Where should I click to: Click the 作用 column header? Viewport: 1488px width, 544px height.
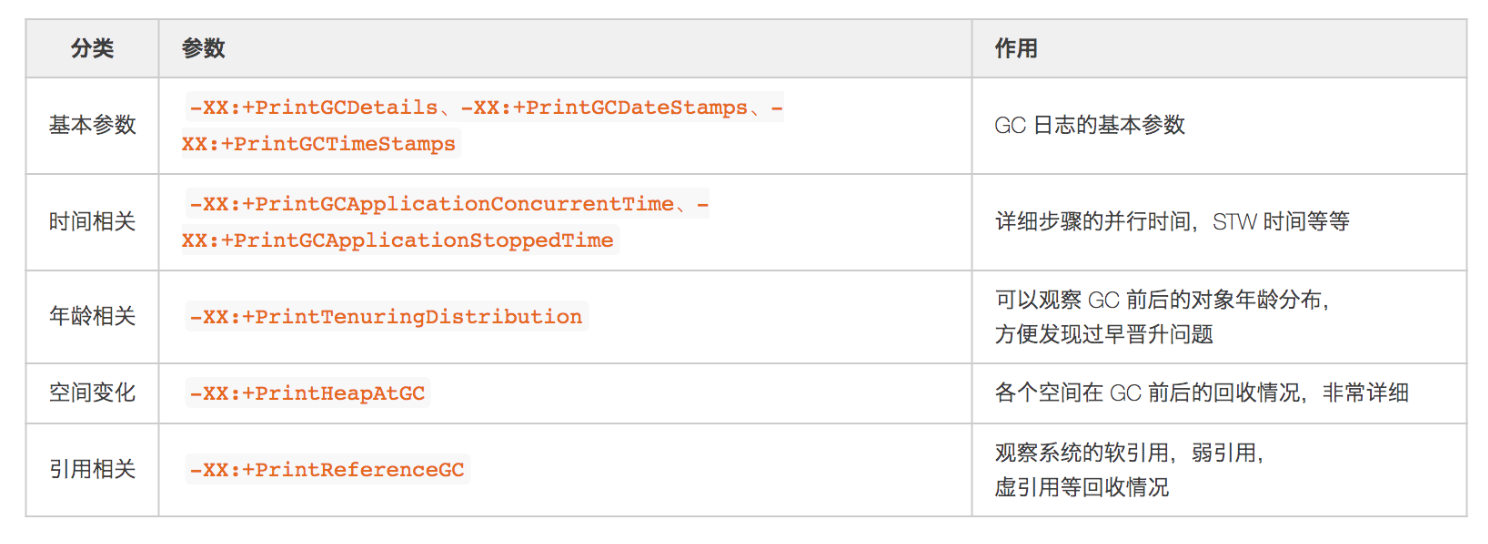1016,49
